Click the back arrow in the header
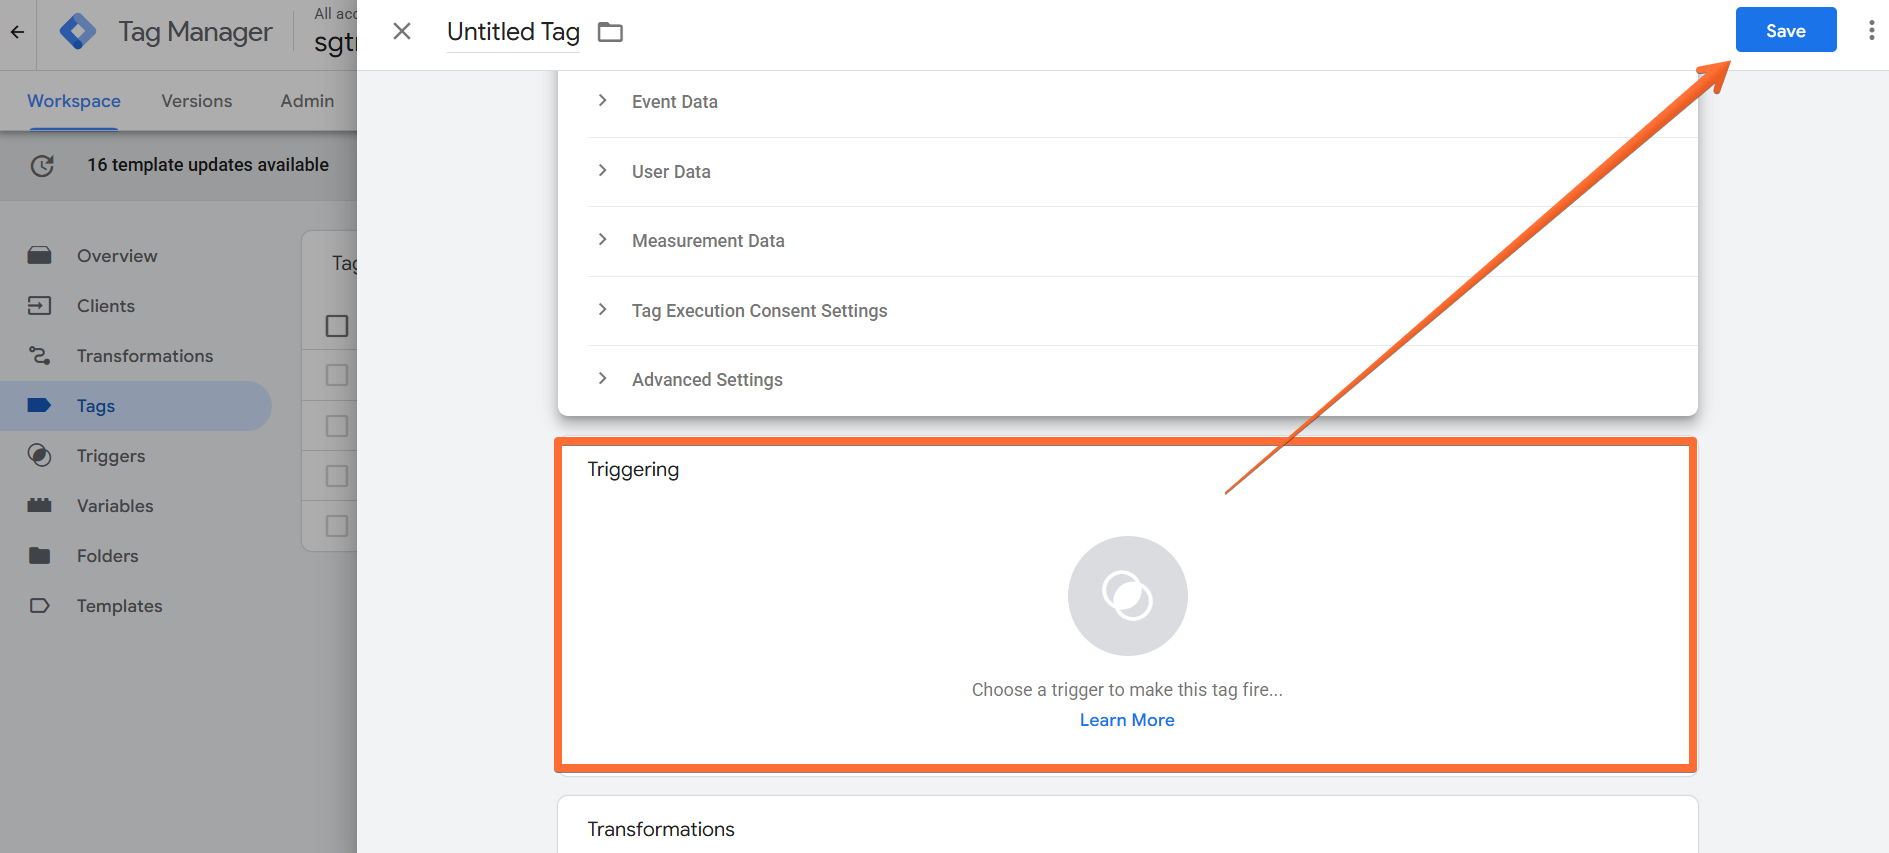This screenshot has height=853, width=1889. click(x=18, y=32)
